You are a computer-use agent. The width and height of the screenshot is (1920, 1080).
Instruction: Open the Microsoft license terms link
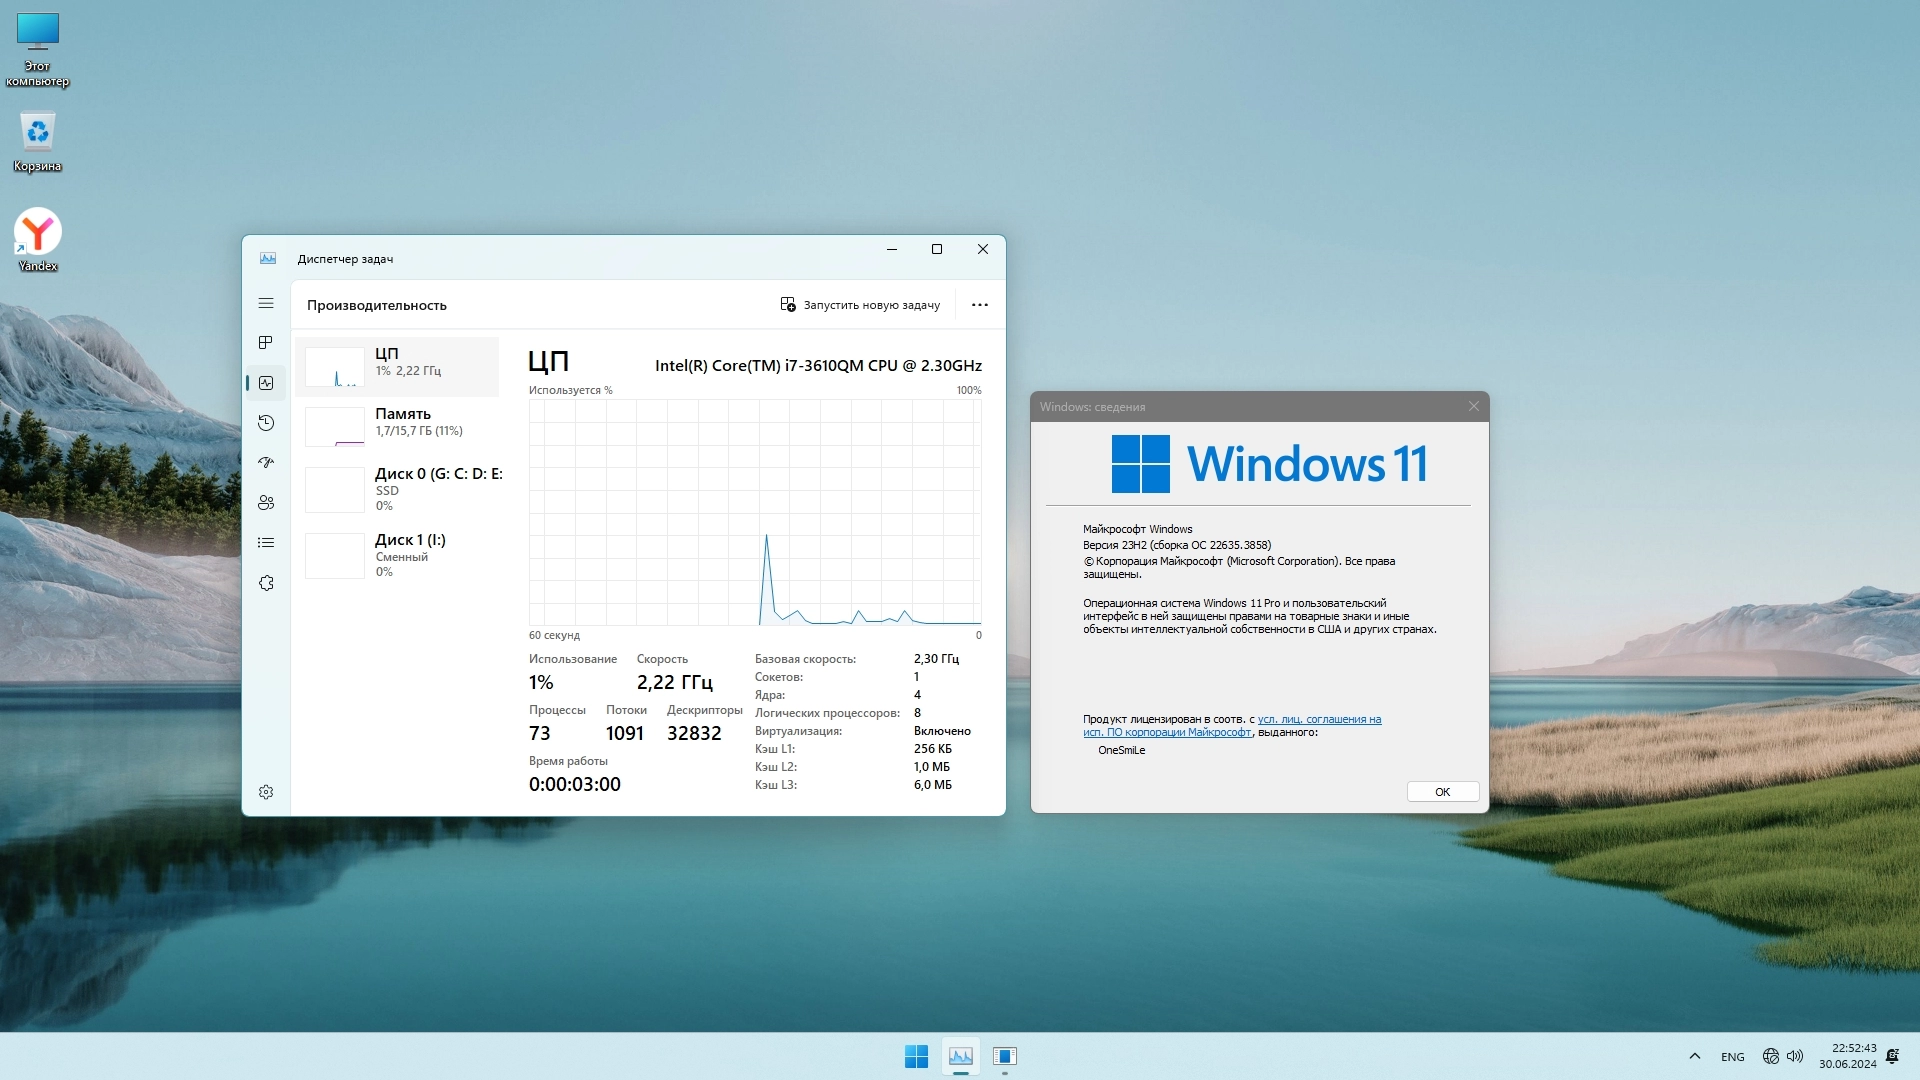[x=1318, y=720]
